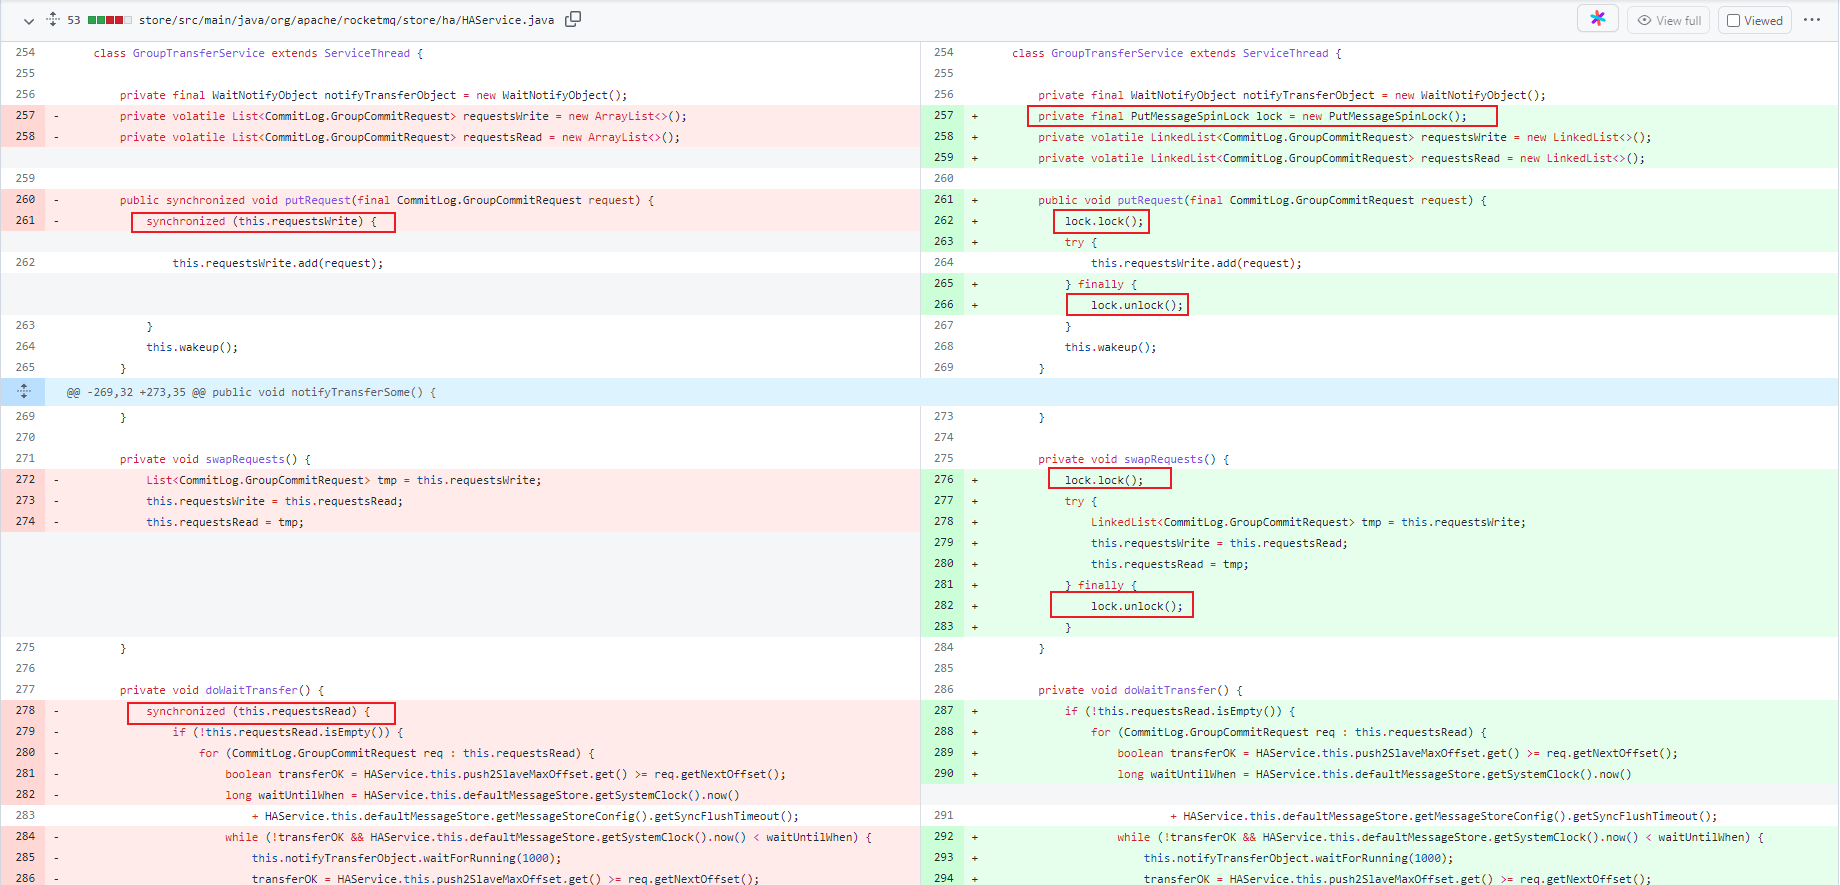Click added lock.unlock() line at 282
1840x885 pixels.
1137,606
